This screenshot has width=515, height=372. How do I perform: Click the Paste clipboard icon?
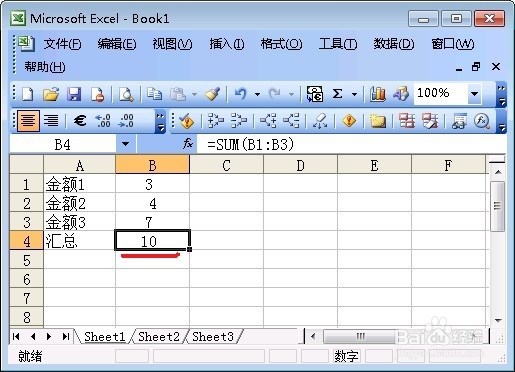pos(178,94)
